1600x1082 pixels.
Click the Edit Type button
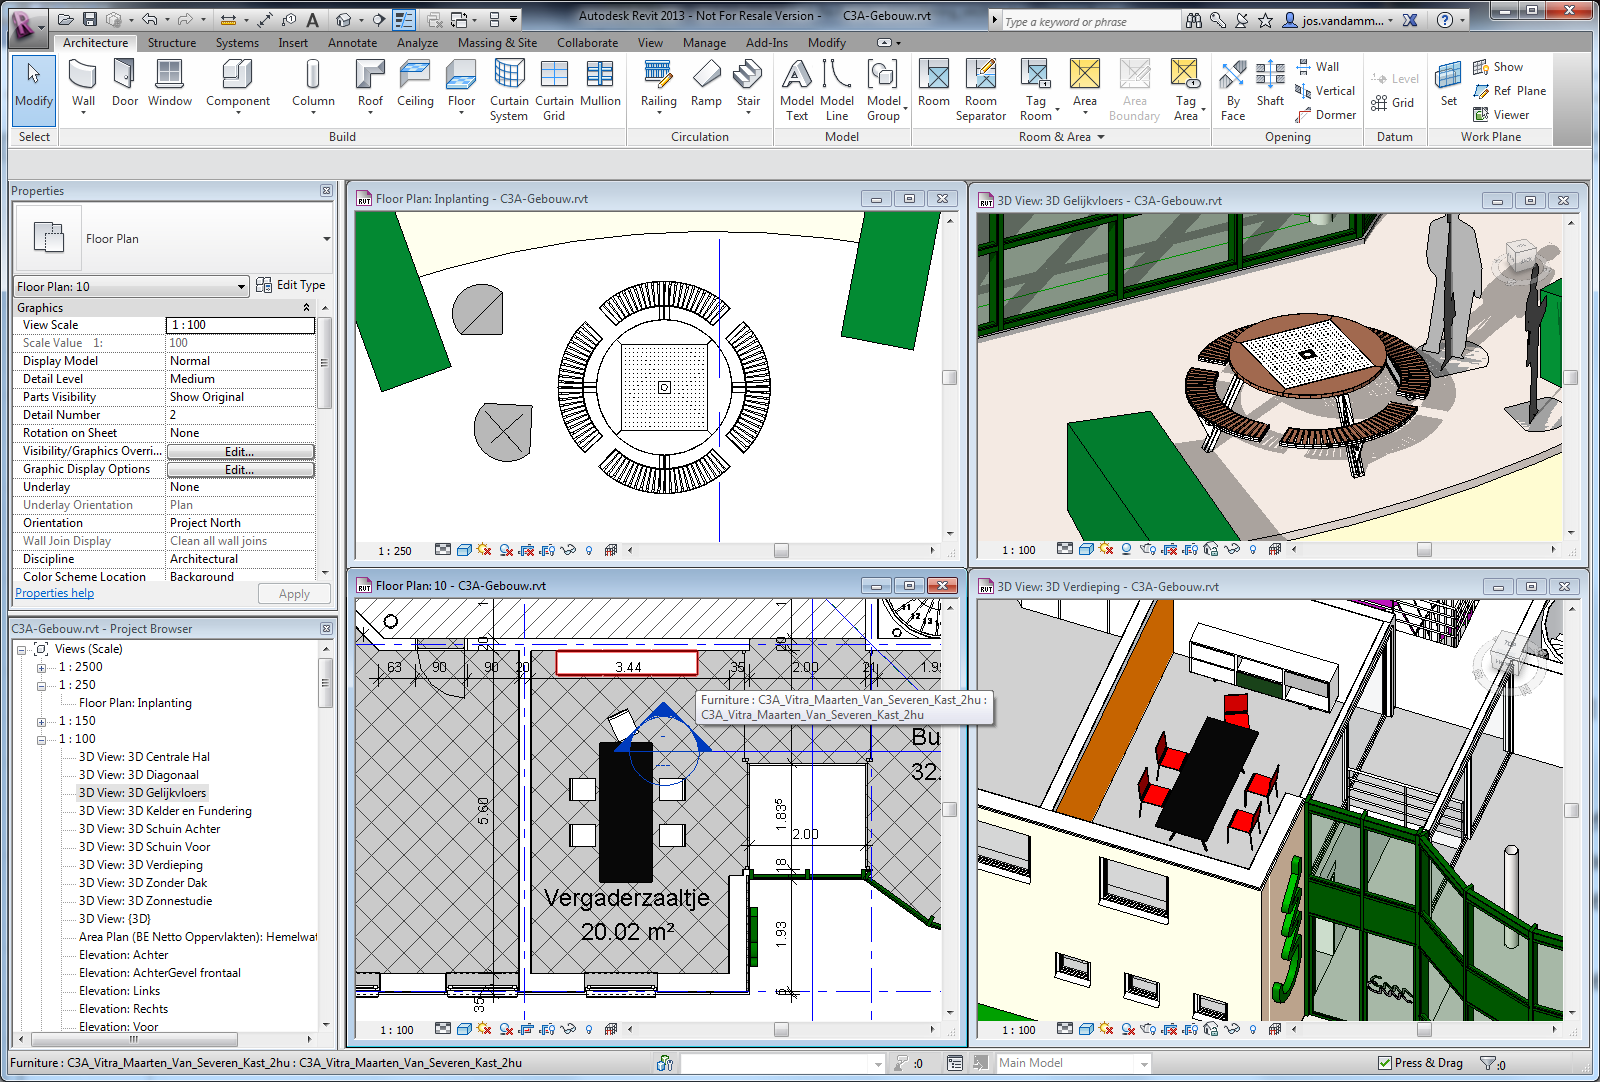291,285
